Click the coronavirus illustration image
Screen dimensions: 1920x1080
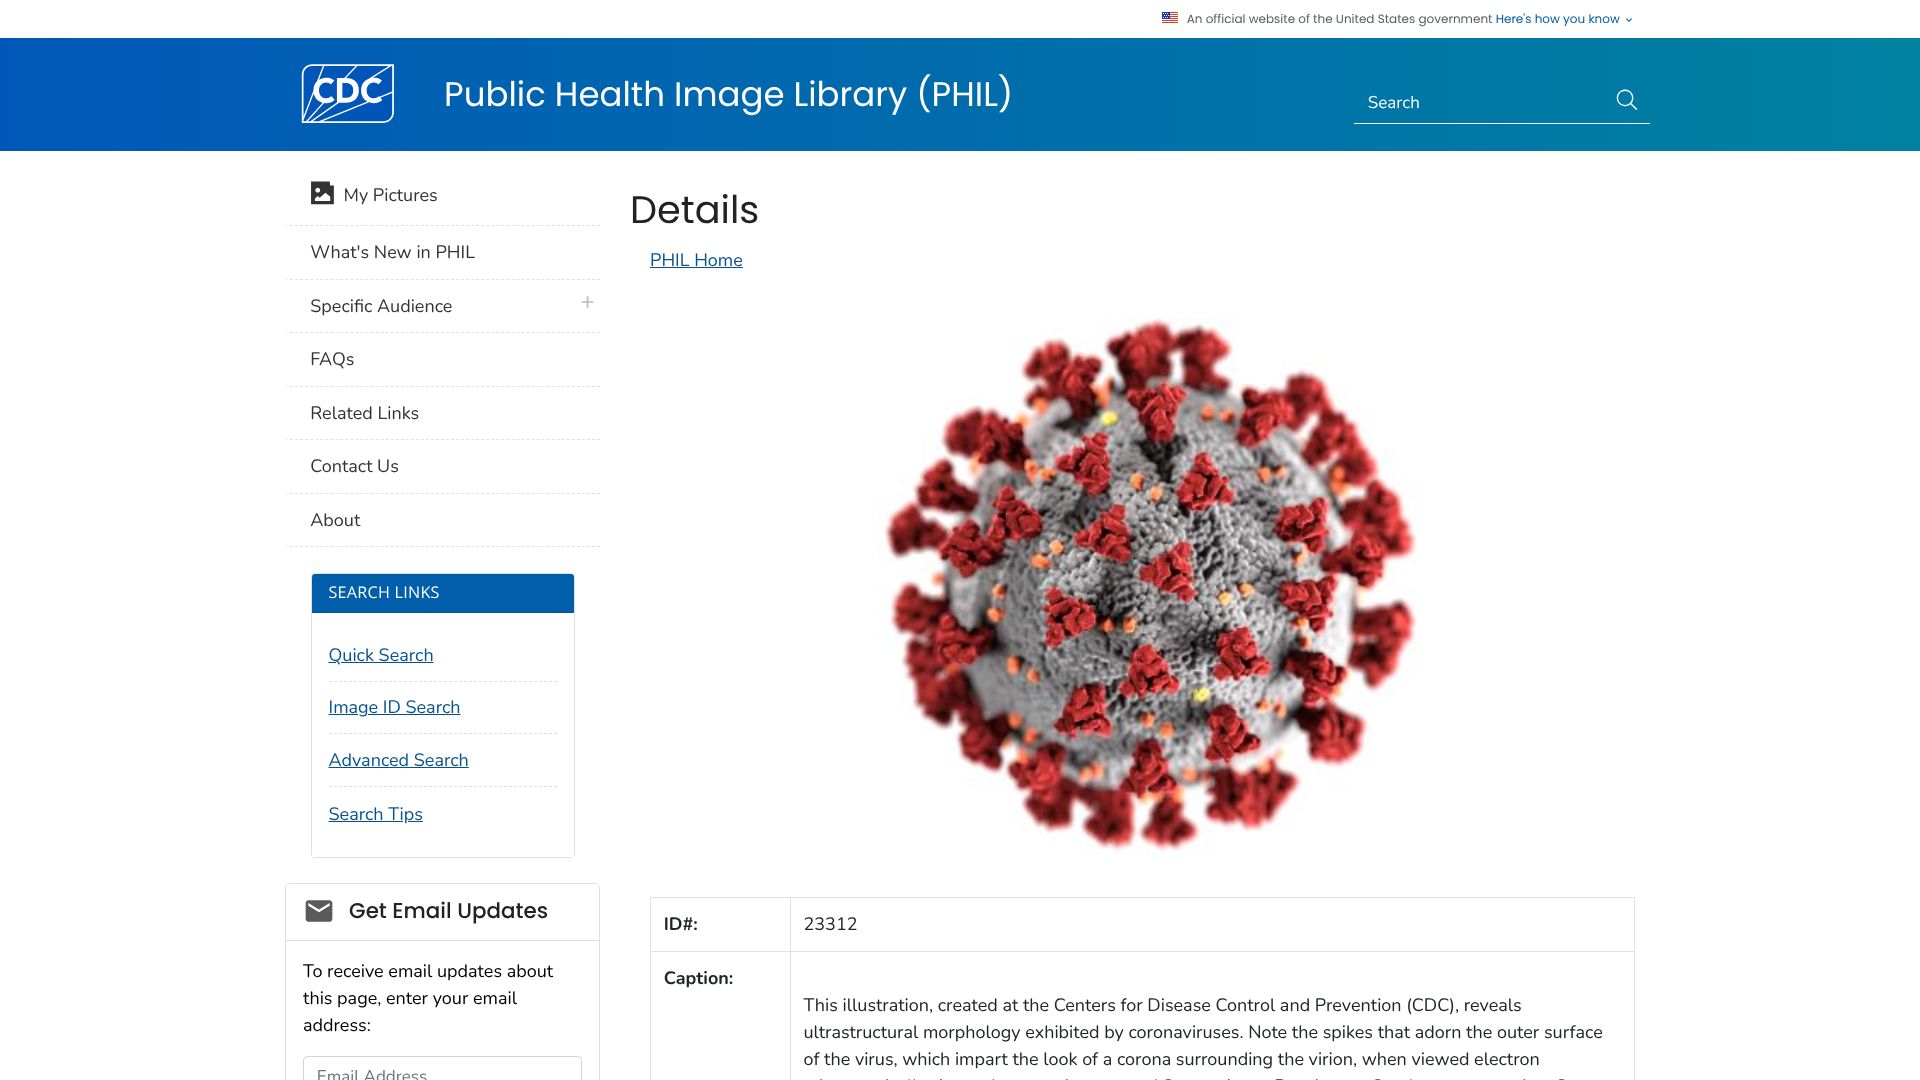tap(1150, 584)
